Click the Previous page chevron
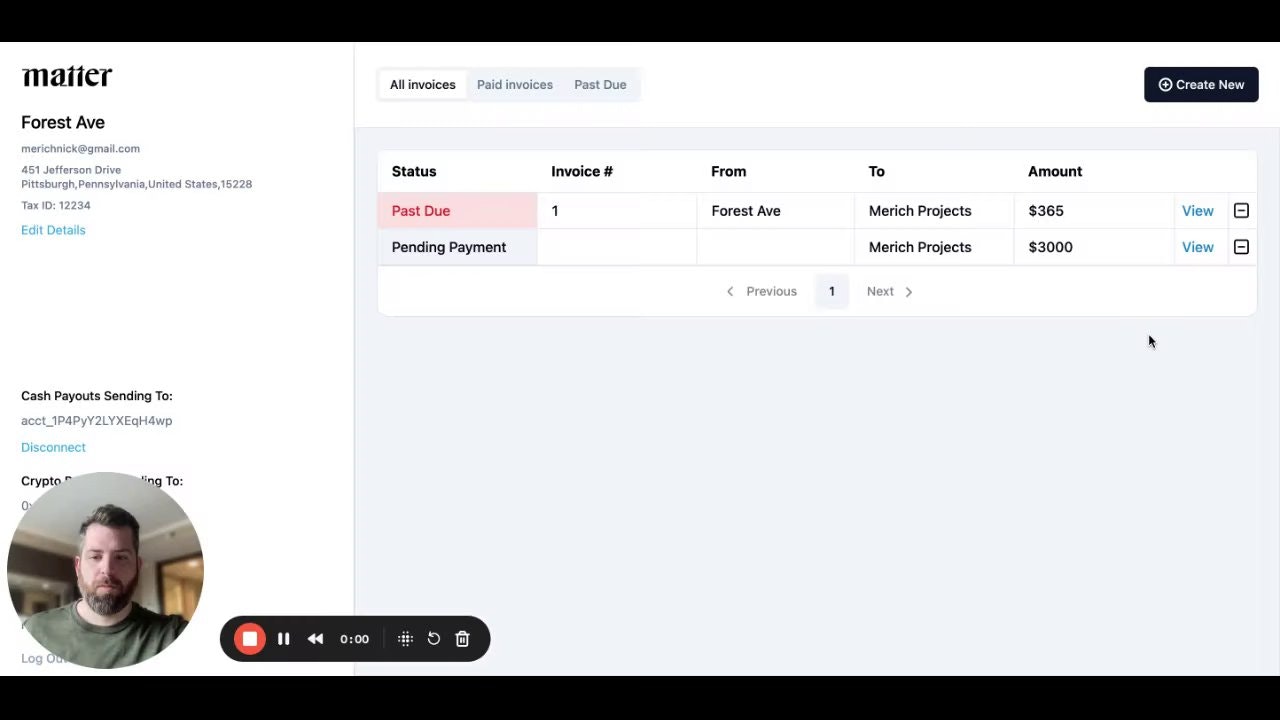The image size is (1280, 720). (730, 291)
